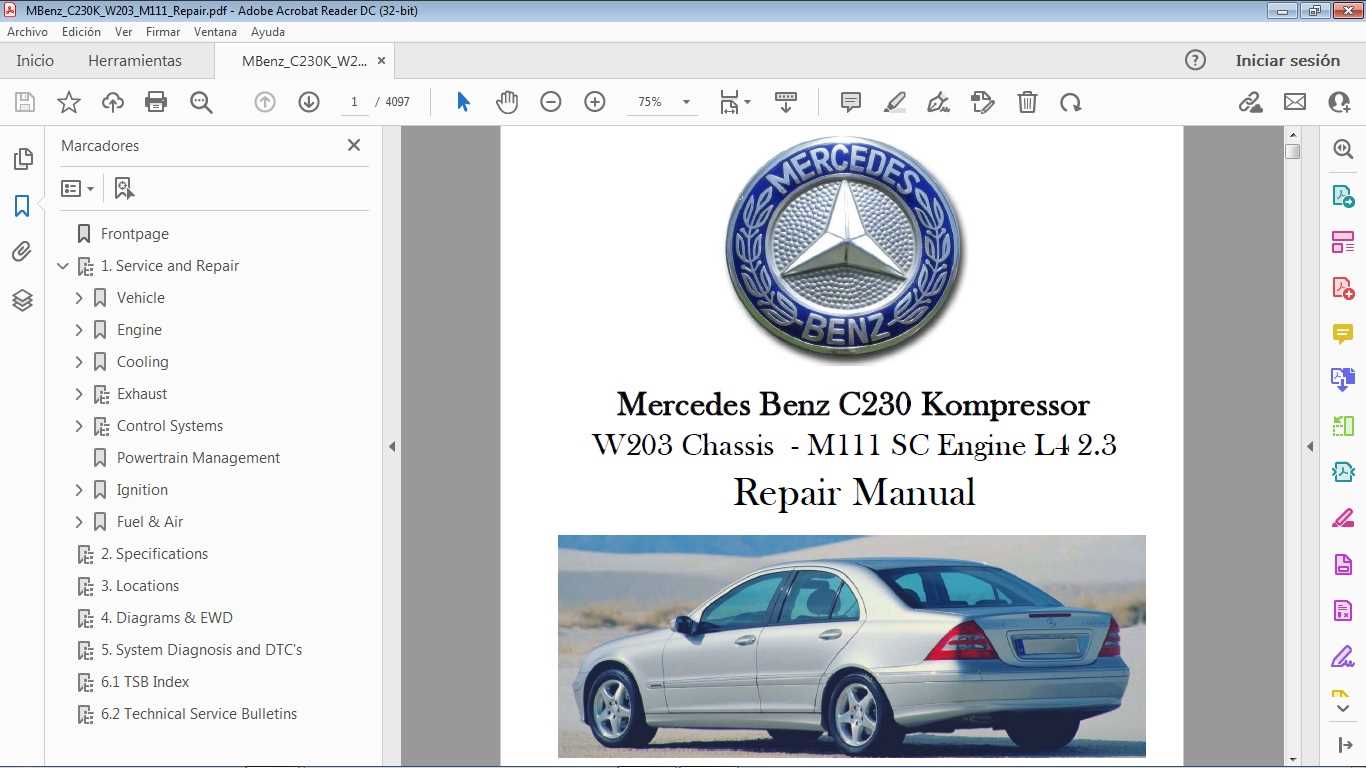
Task: Open the Ayuda menu
Action: [268, 32]
